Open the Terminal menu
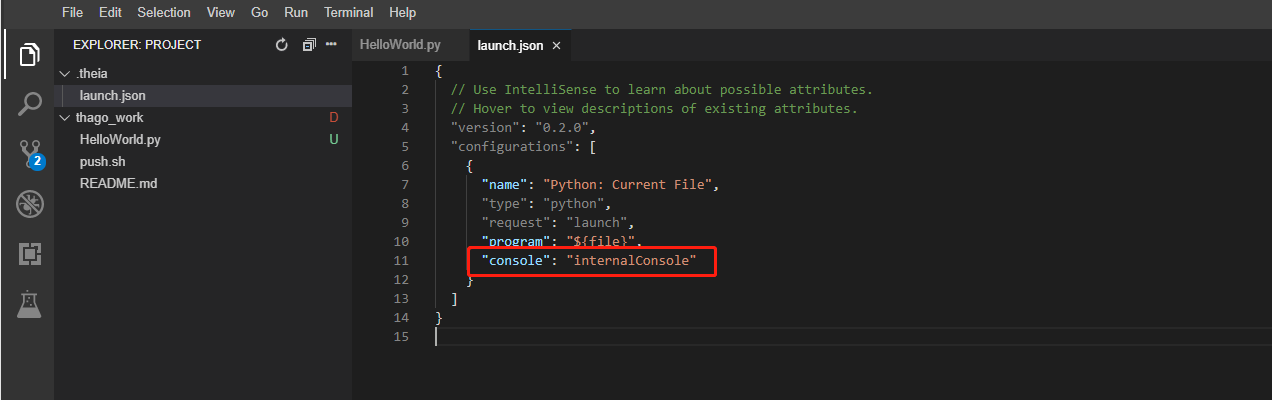This screenshot has width=1272, height=400. [348, 13]
